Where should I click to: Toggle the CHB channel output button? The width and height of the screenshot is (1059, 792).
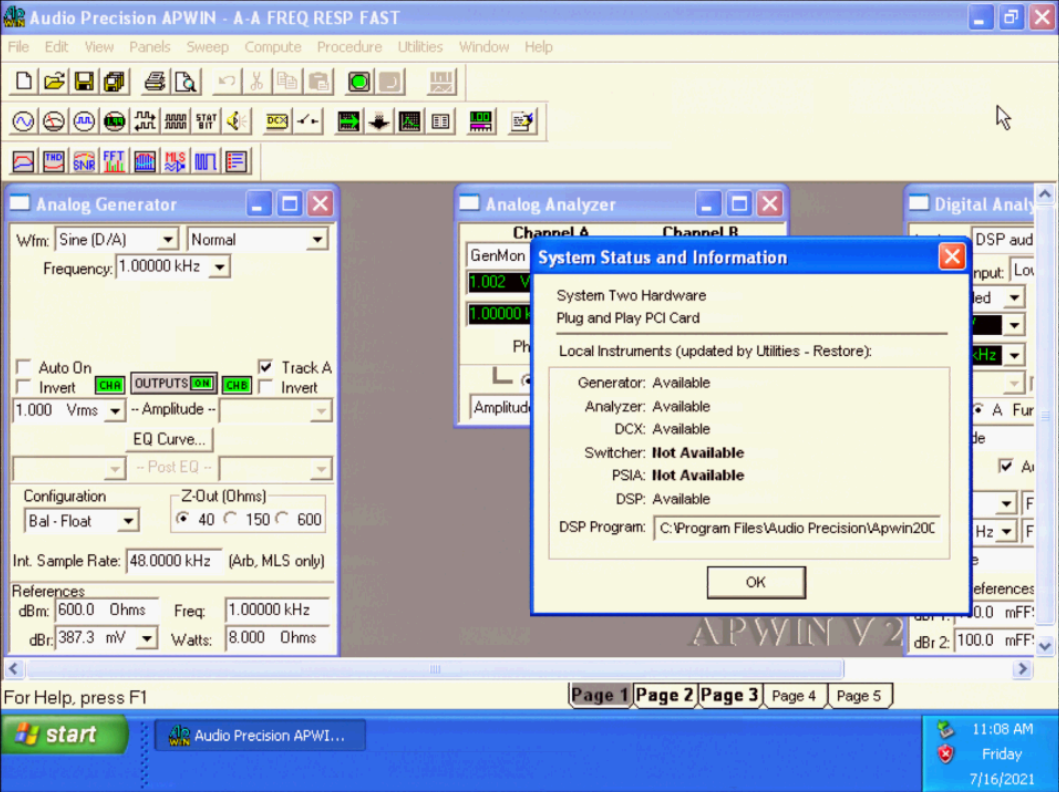pos(236,385)
